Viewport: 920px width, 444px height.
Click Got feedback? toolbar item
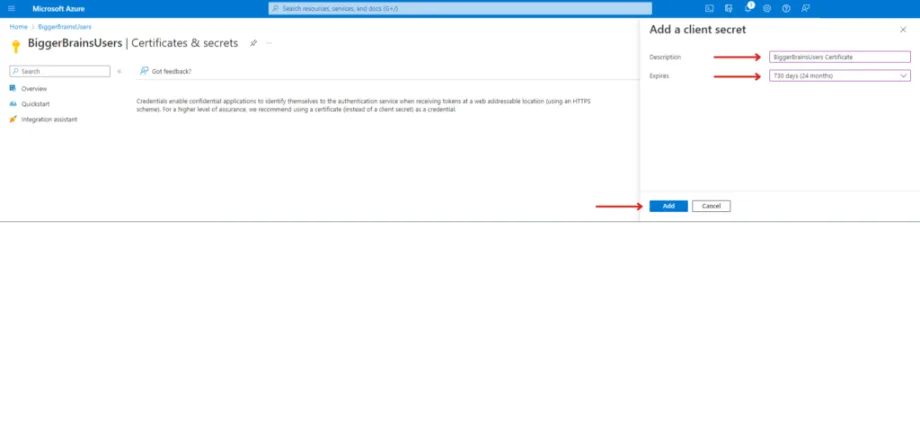(x=165, y=71)
